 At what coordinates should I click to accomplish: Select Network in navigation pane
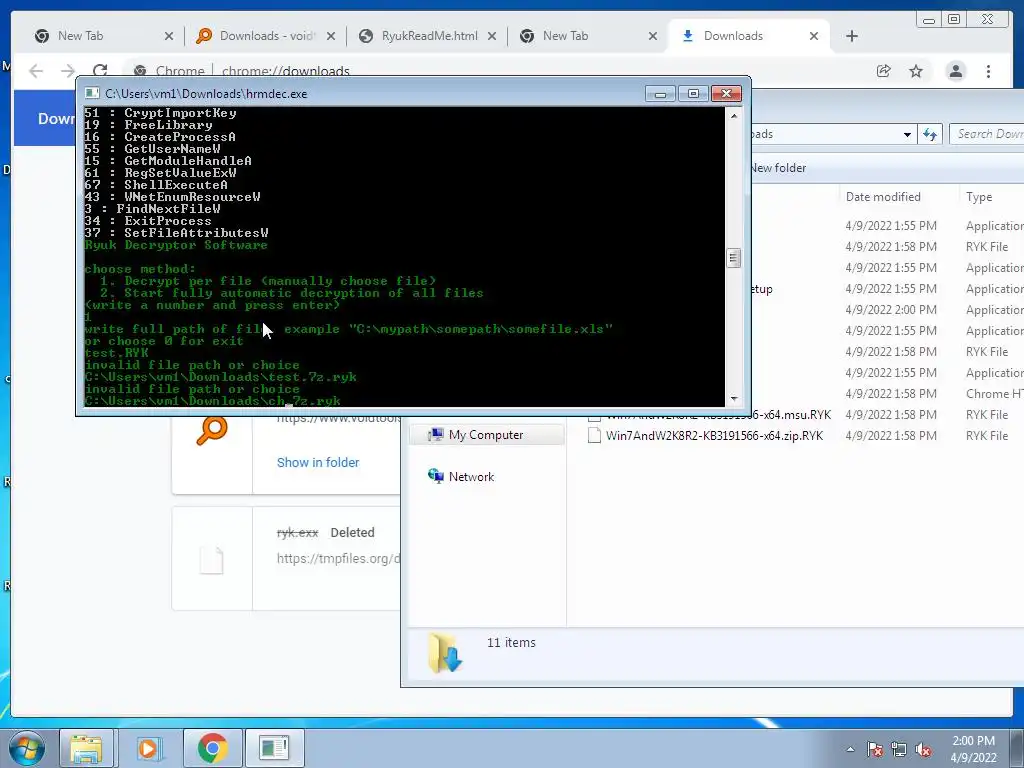(x=472, y=477)
